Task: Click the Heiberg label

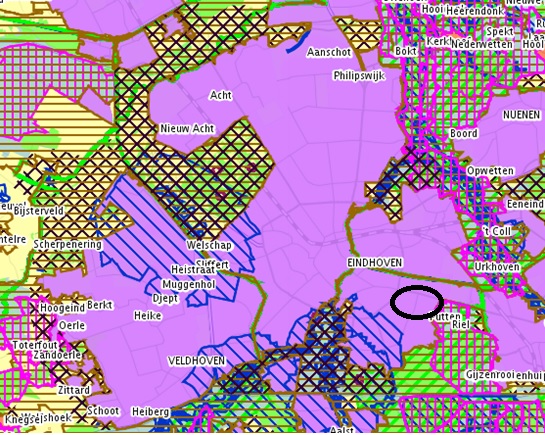Action: click(x=151, y=412)
